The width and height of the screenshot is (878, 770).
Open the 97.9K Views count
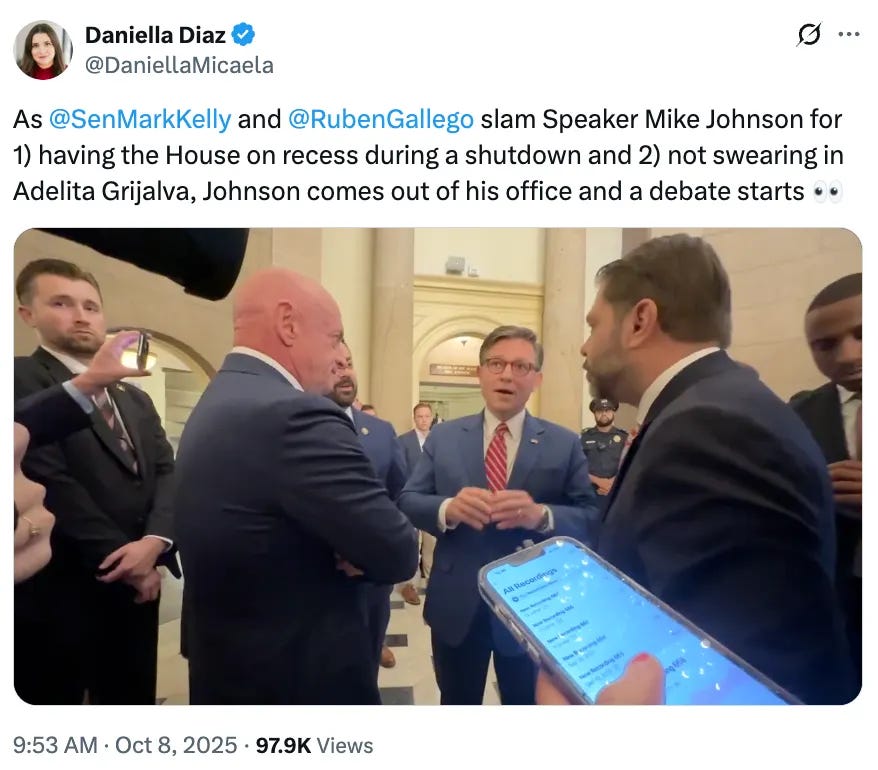tap(314, 745)
